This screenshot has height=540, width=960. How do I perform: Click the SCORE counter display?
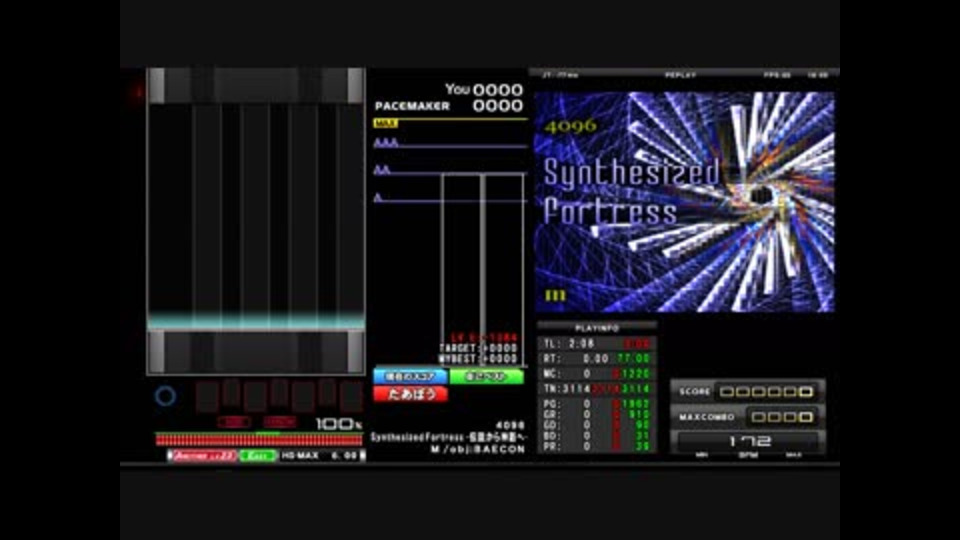click(748, 391)
